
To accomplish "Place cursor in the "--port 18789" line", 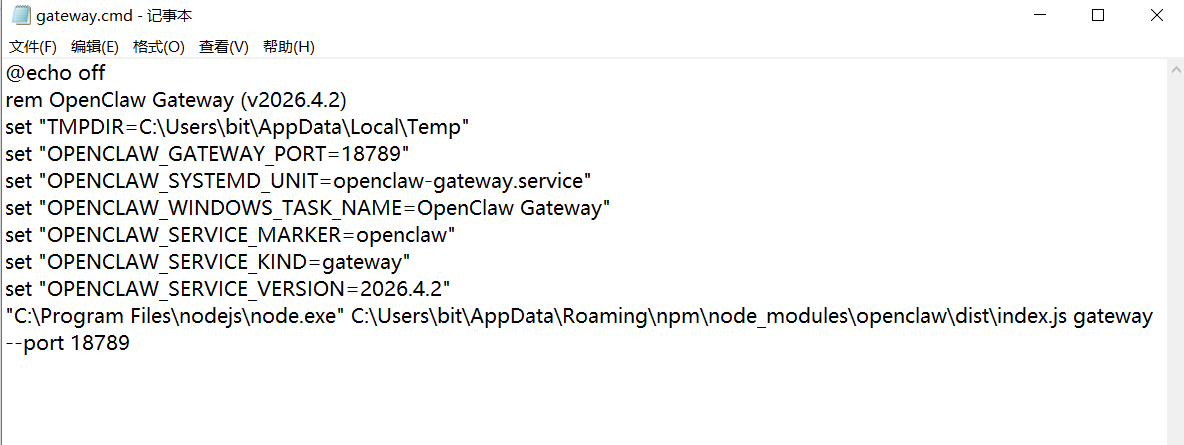I will (x=68, y=343).
